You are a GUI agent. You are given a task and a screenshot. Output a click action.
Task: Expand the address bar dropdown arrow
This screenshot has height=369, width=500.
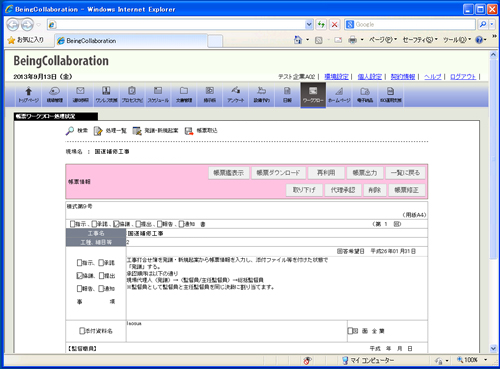[x=309, y=24]
